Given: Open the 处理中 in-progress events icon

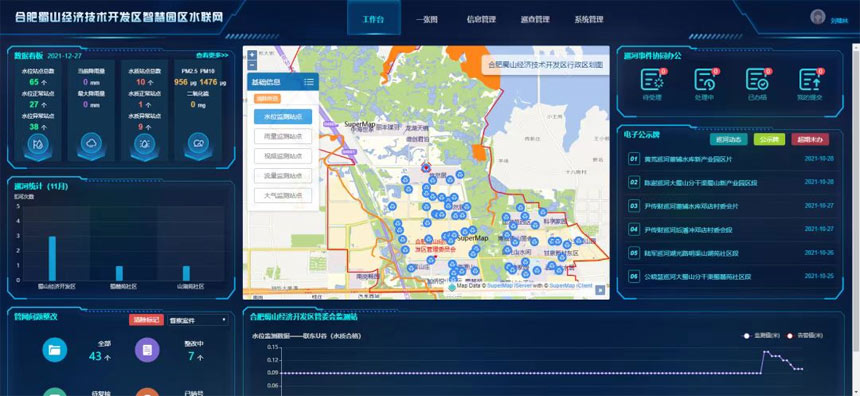Looking at the screenshot, I should pyautogui.click(x=705, y=81).
